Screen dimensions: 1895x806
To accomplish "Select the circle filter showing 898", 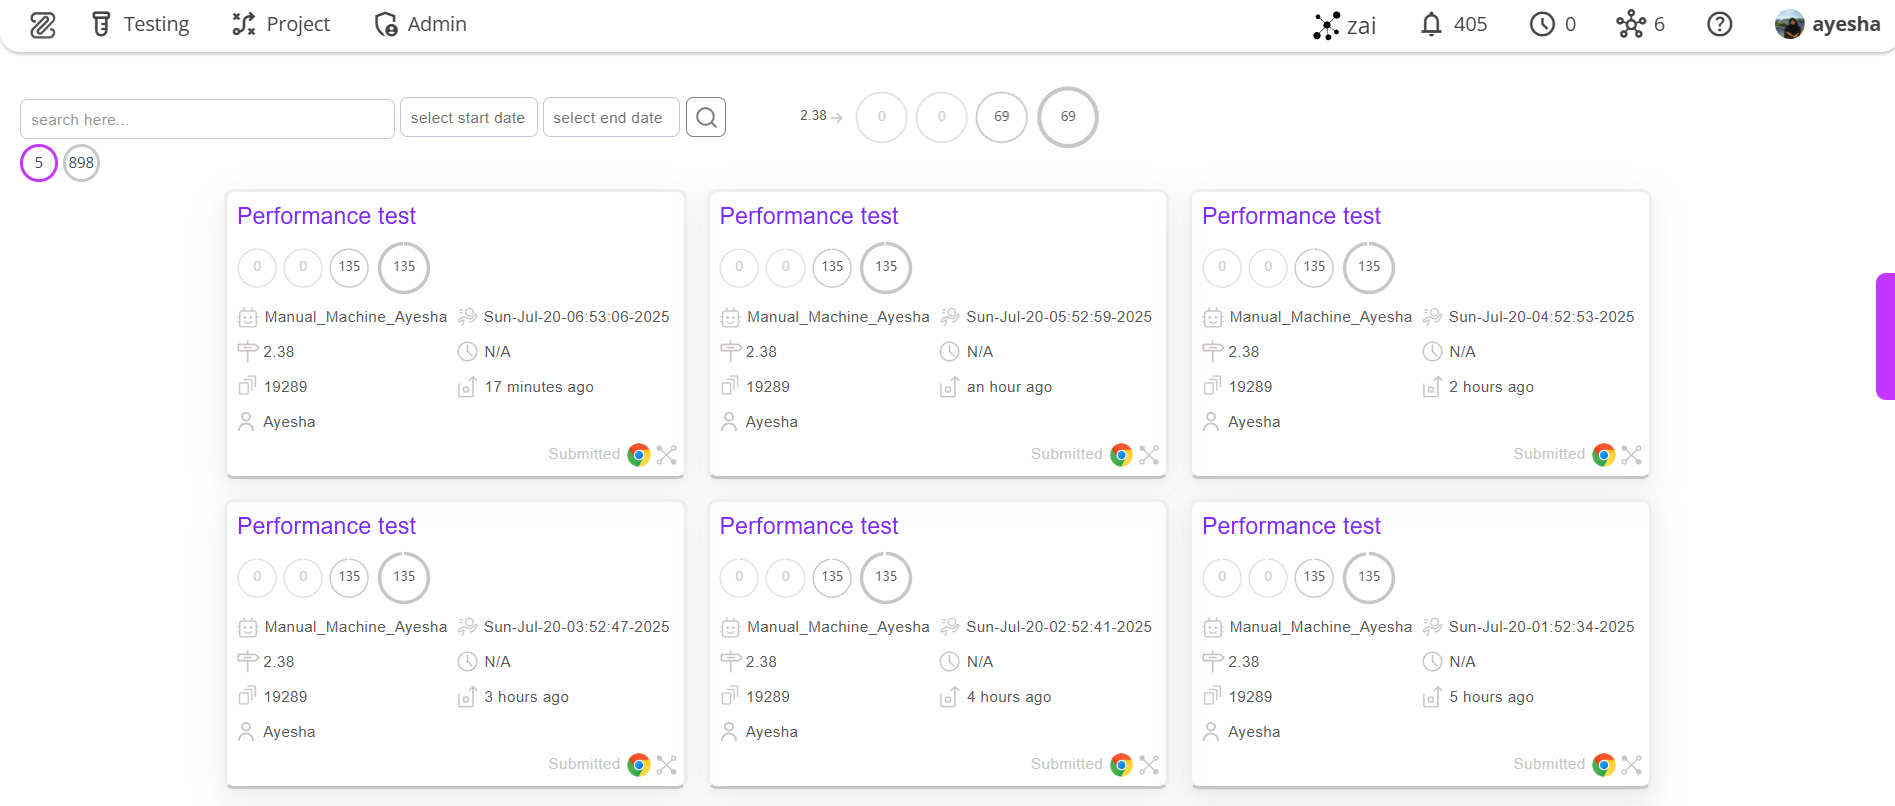I will [81, 163].
